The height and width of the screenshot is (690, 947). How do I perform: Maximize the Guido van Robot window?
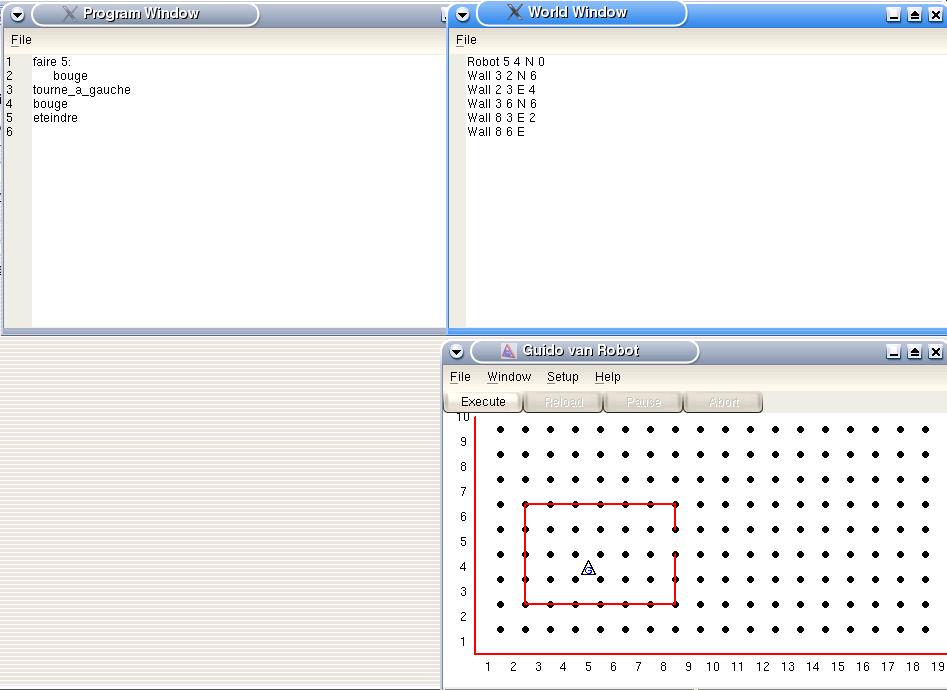click(914, 352)
